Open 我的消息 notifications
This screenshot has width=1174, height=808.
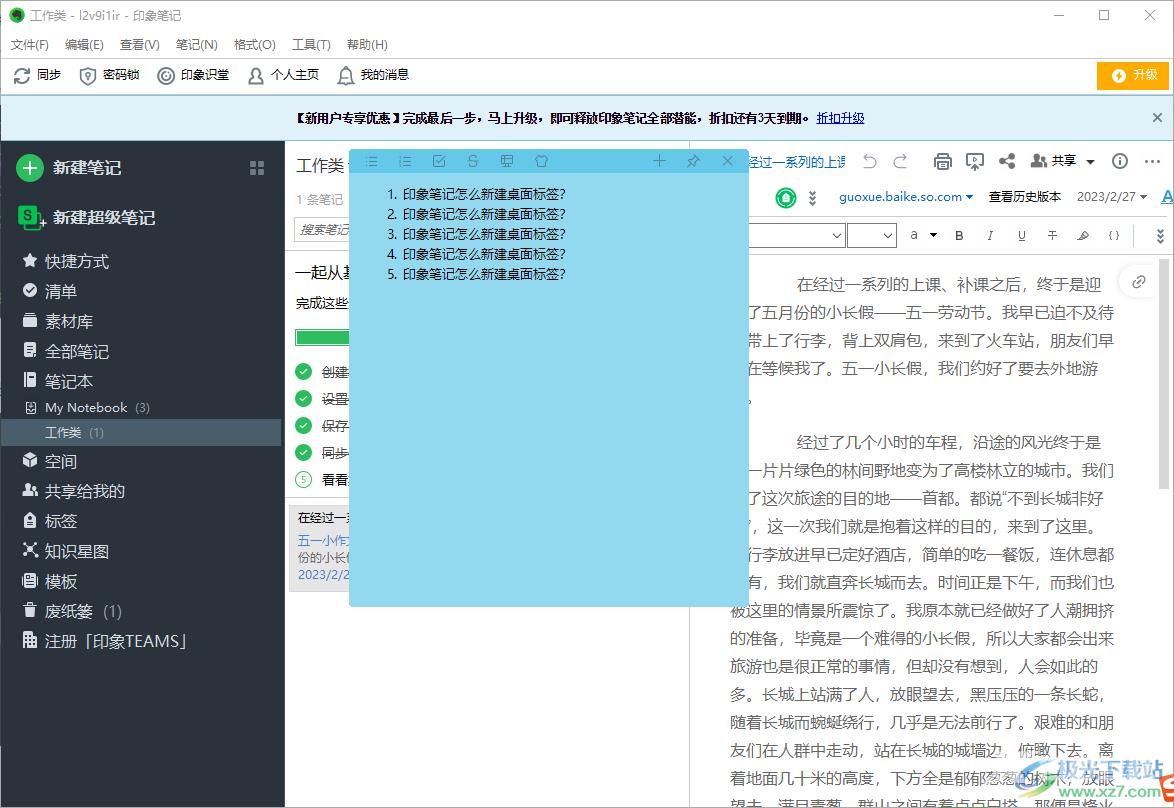(373, 75)
